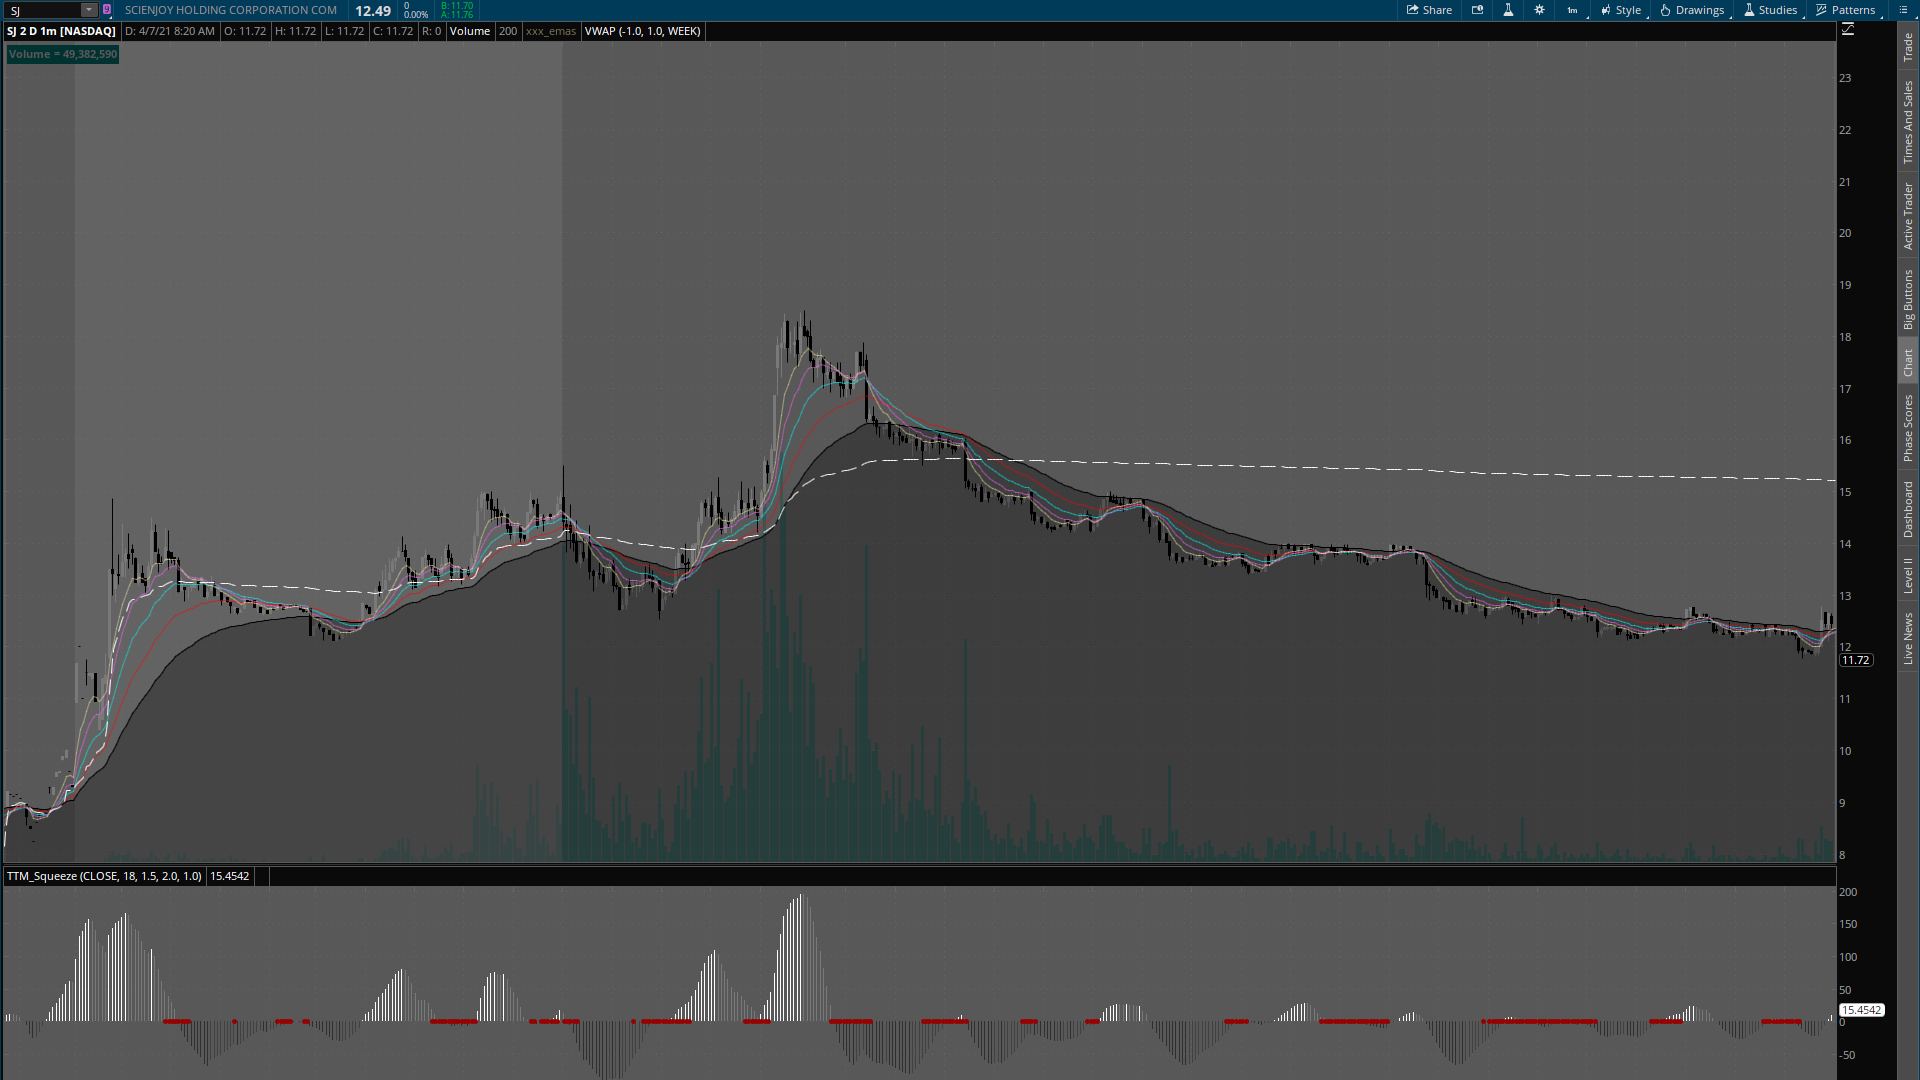The height and width of the screenshot is (1080, 1920).
Task: Toggle the VWAP study label
Action: (x=642, y=31)
